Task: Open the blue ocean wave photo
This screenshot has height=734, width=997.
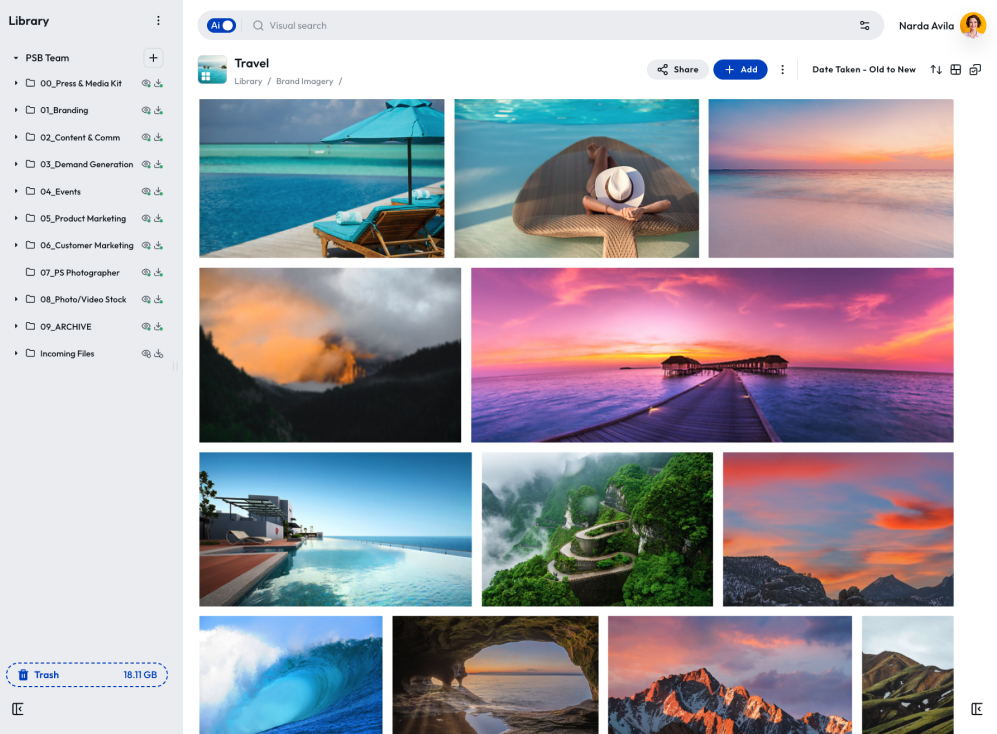Action: pyautogui.click(x=291, y=675)
